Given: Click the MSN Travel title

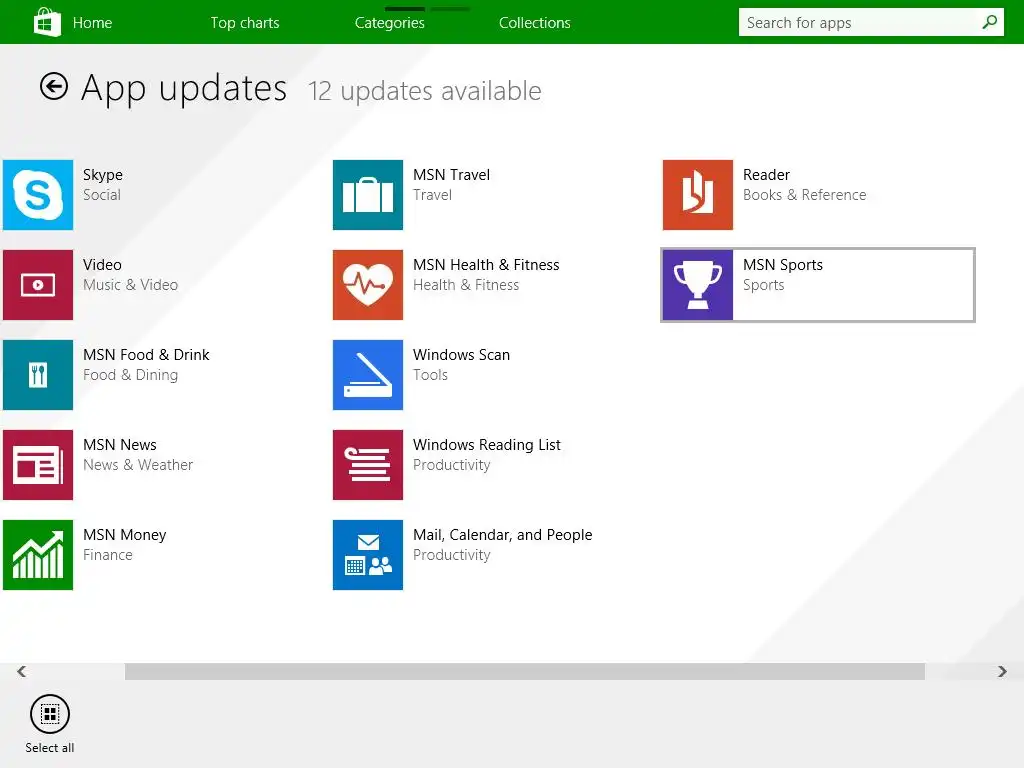Looking at the screenshot, I should tap(451, 175).
